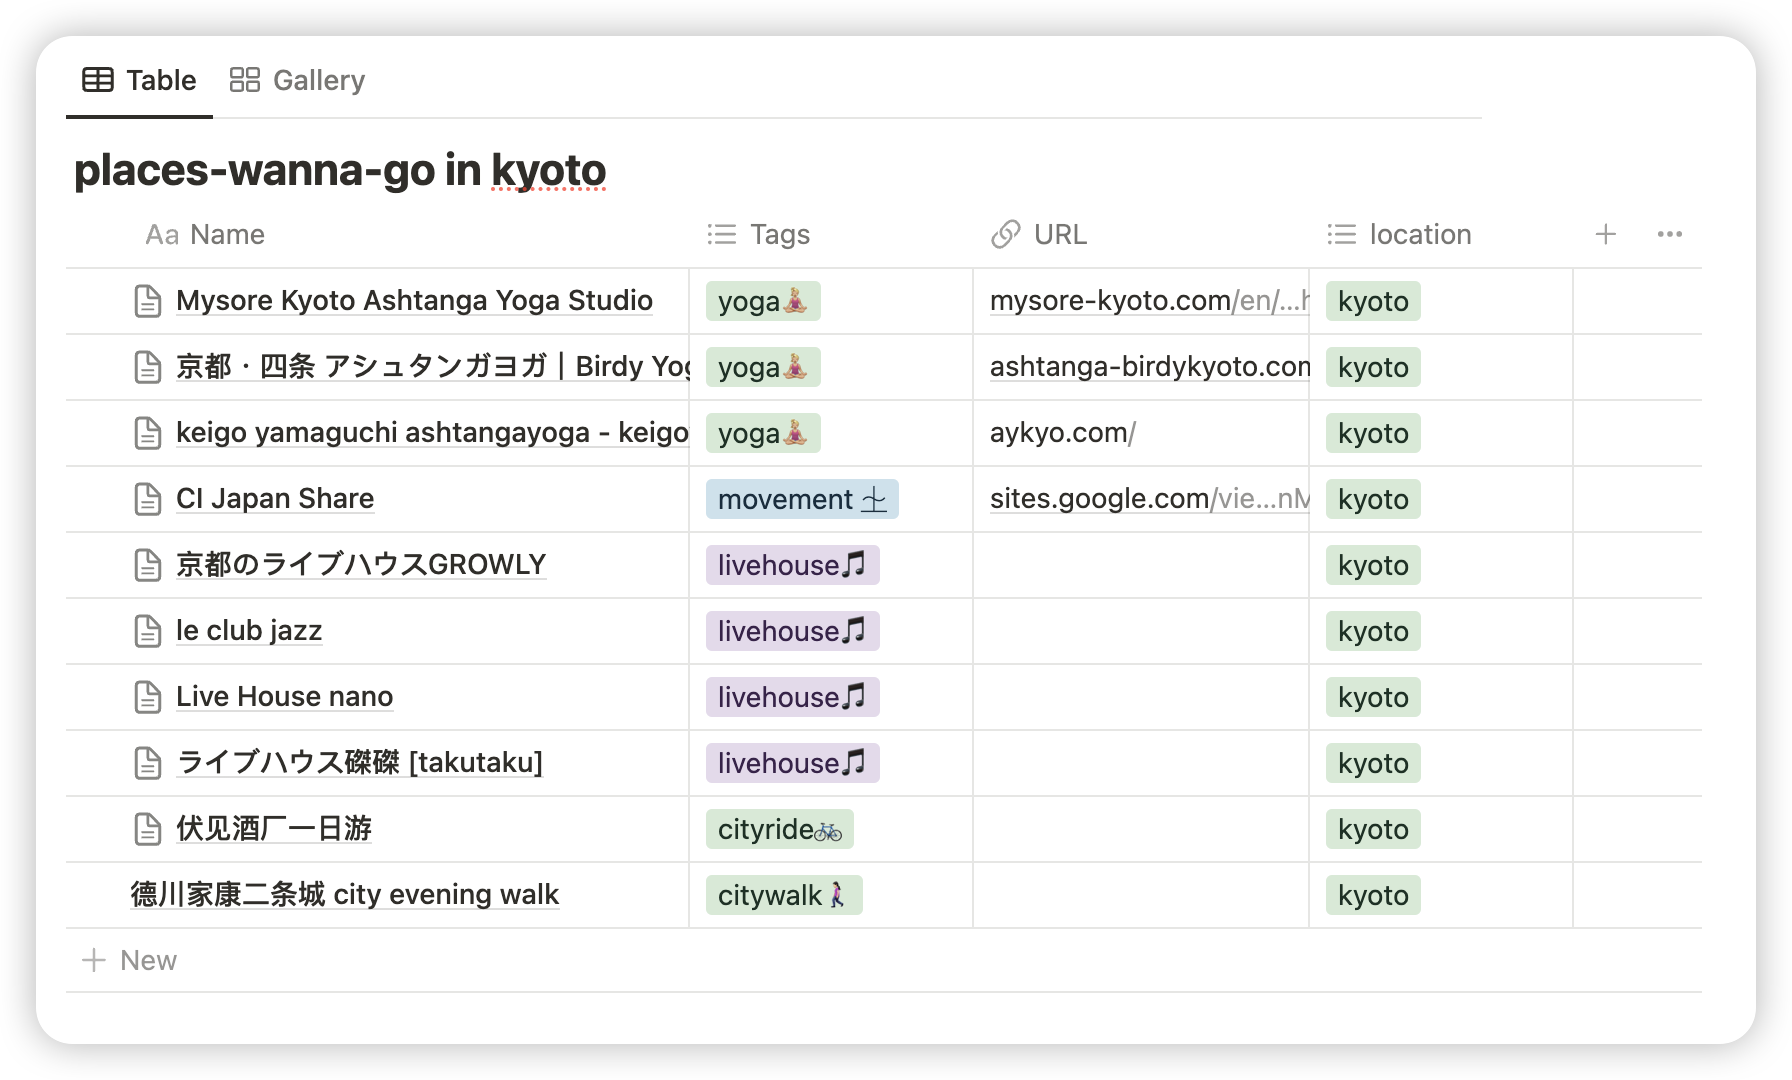Click the Tags list icon in header
The width and height of the screenshot is (1792, 1080).
722,234
